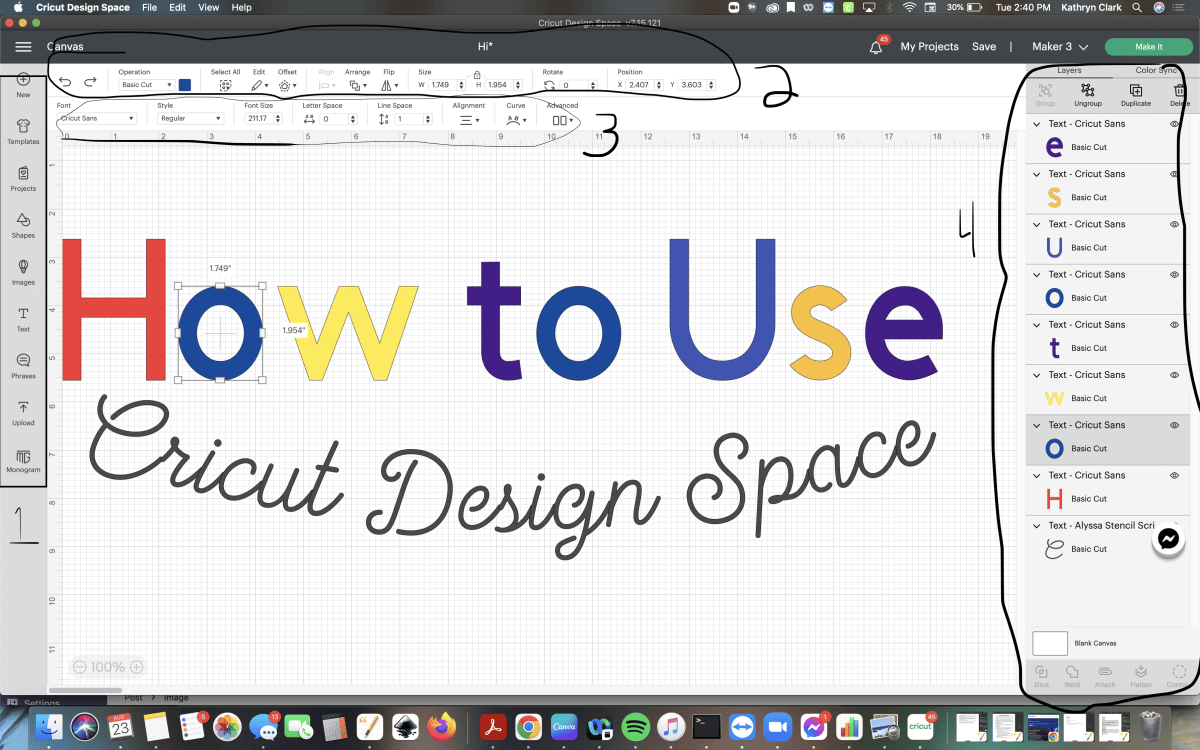Open the View menu in menu bar
The height and width of the screenshot is (750, 1200).
pos(208,7)
